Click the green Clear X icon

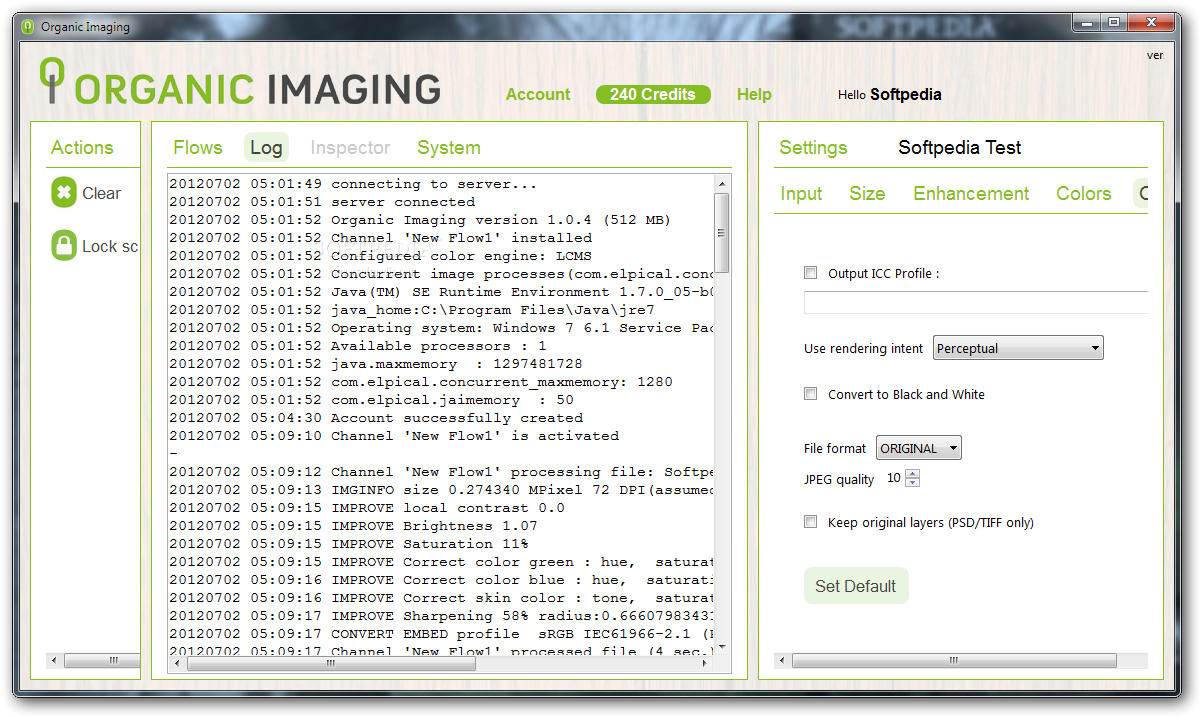tap(64, 193)
